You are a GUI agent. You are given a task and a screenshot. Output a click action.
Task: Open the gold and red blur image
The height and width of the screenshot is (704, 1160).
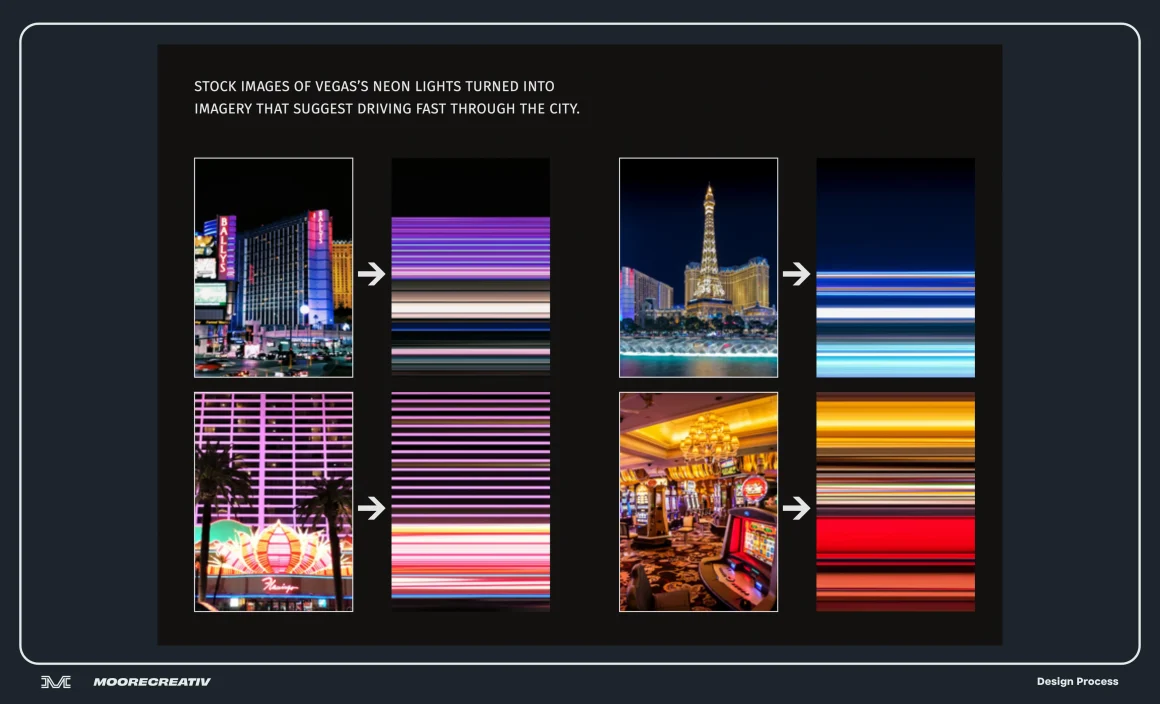(895, 501)
